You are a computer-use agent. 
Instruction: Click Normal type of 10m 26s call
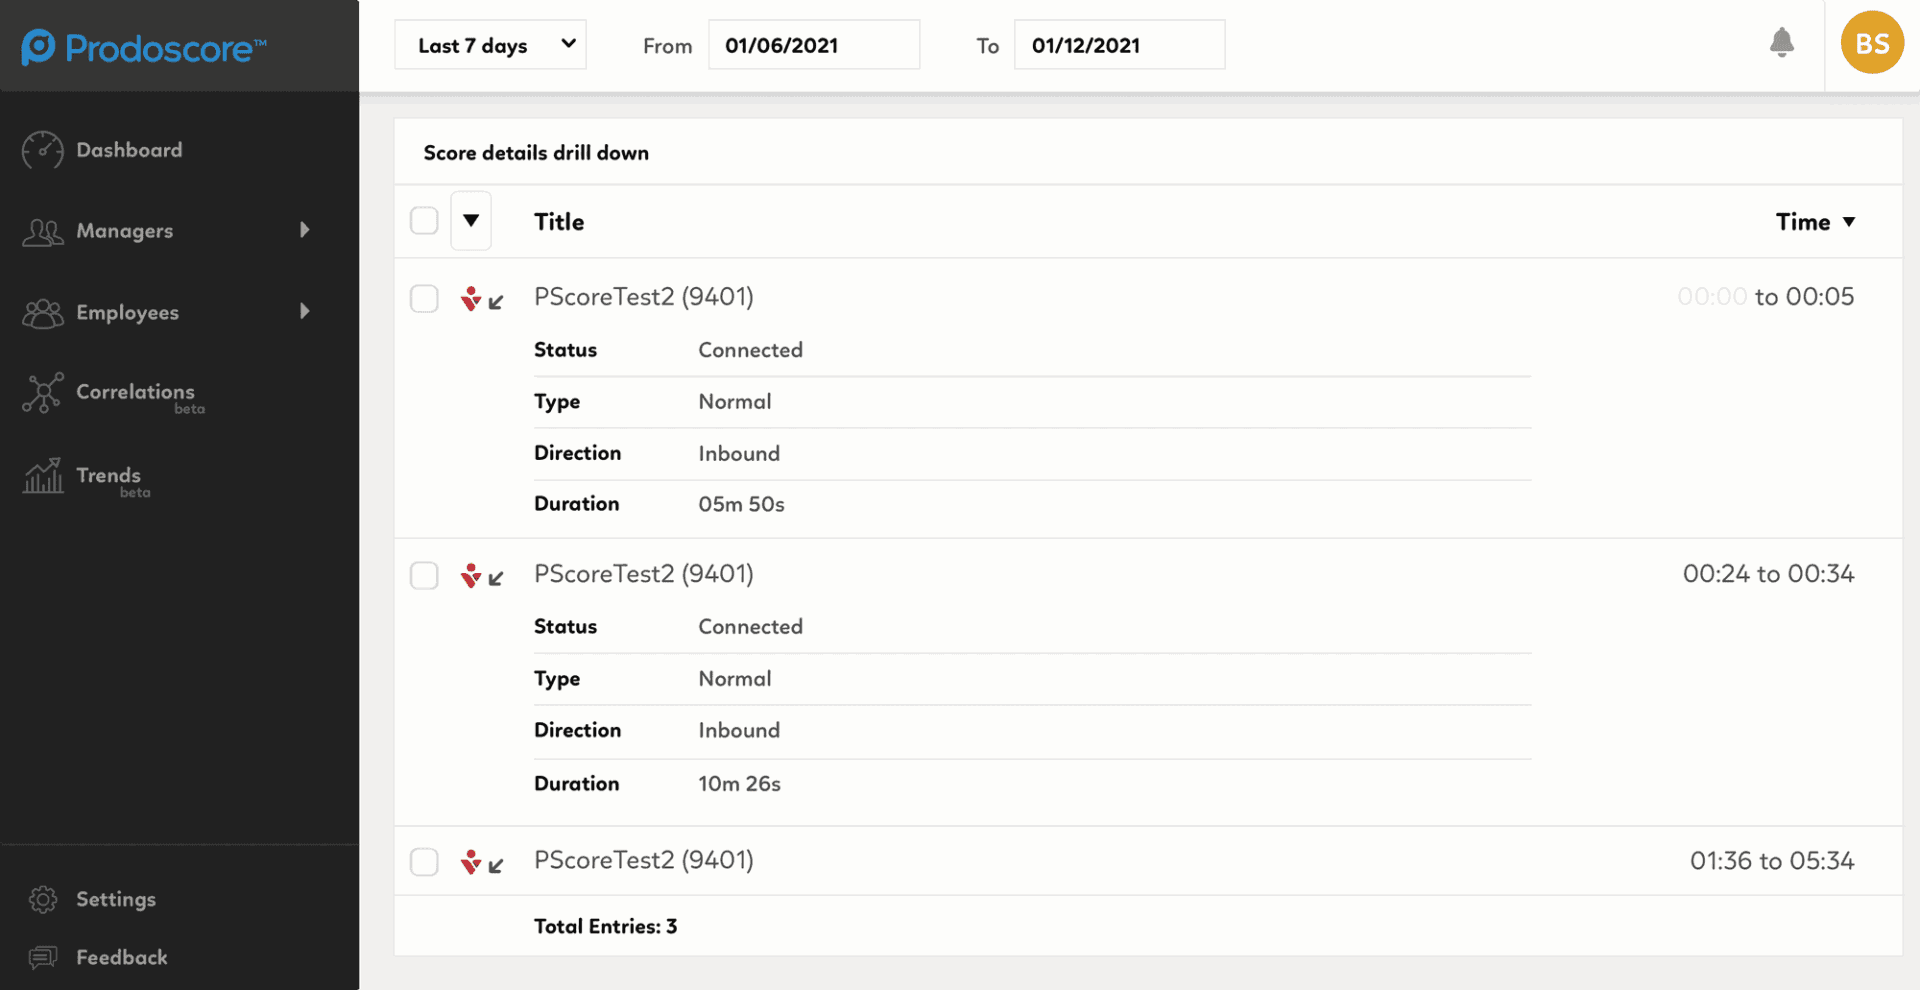click(735, 679)
